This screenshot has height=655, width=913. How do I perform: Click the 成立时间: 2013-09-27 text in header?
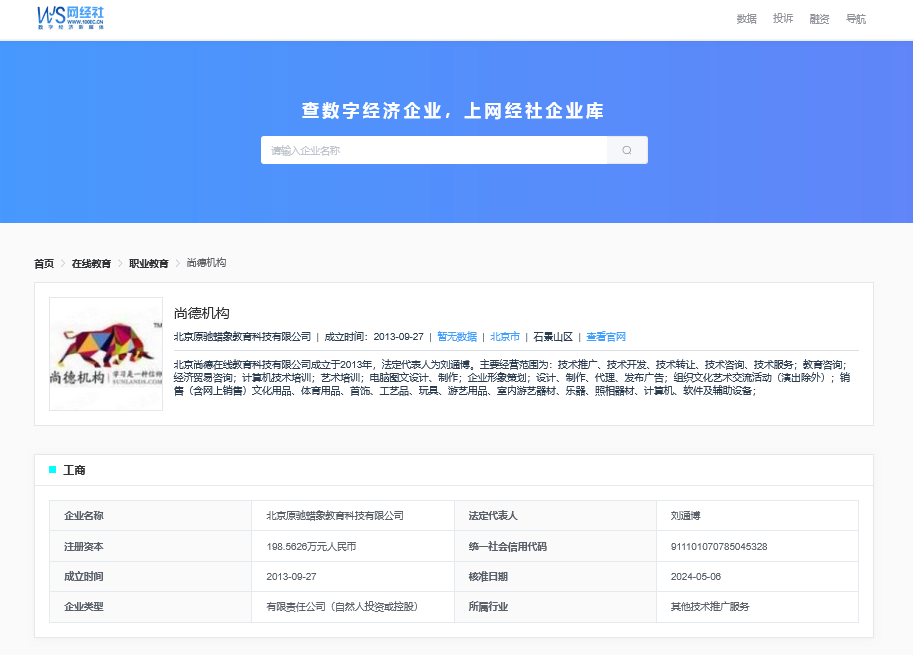point(374,337)
